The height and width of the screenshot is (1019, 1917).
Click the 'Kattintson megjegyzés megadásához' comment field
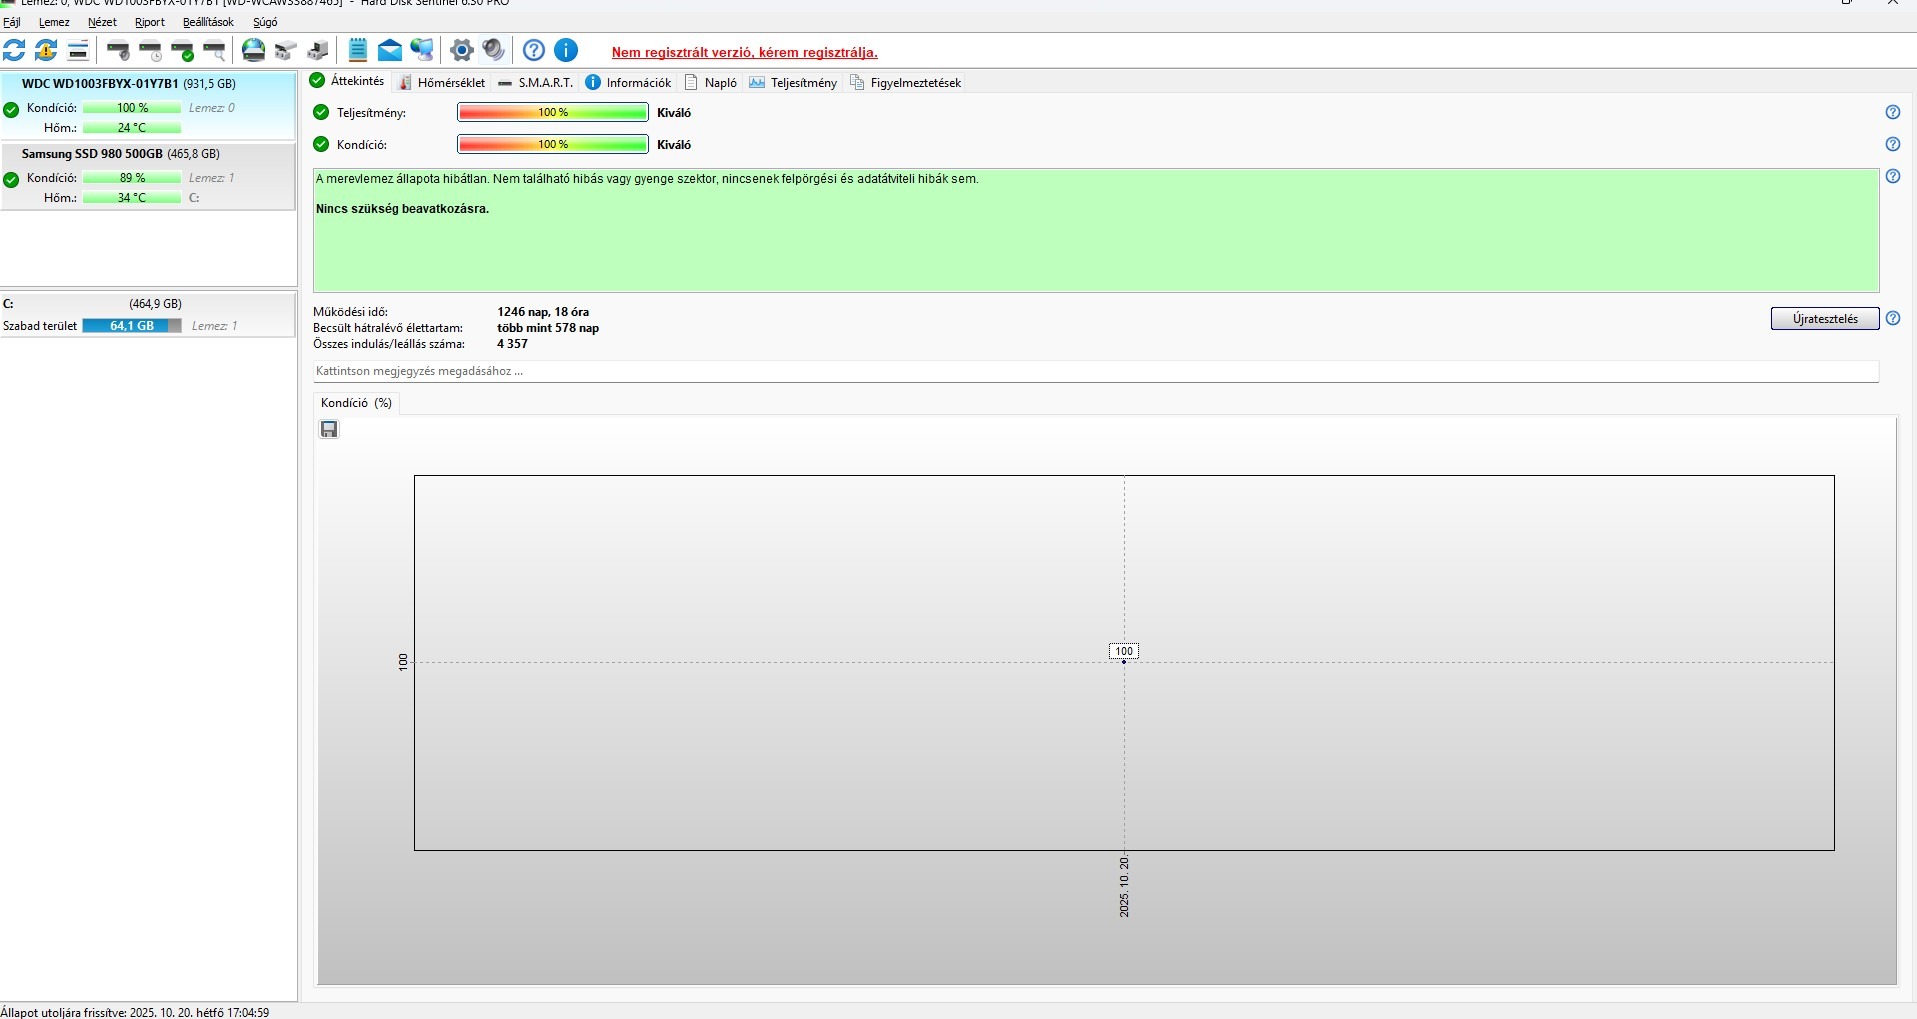(x=1096, y=371)
